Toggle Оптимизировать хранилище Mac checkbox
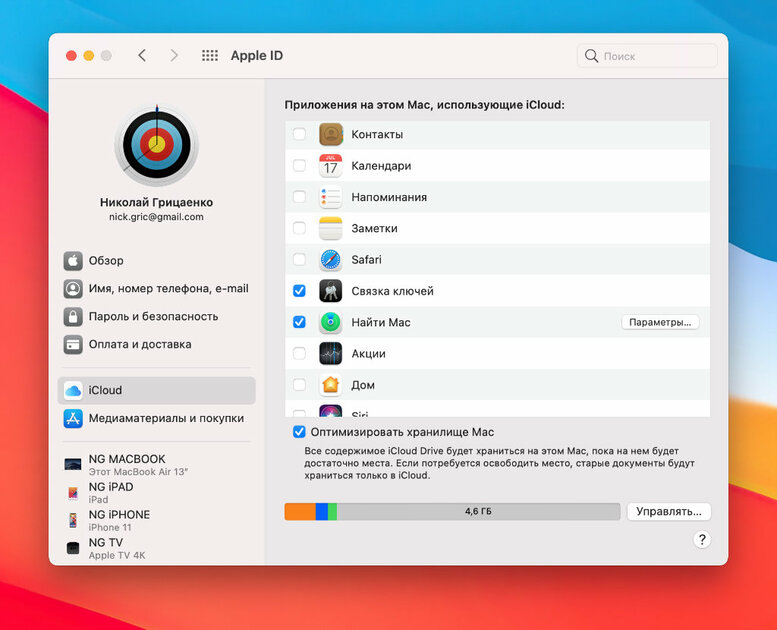This screenshot has width=777, height=630. [299, 432]
